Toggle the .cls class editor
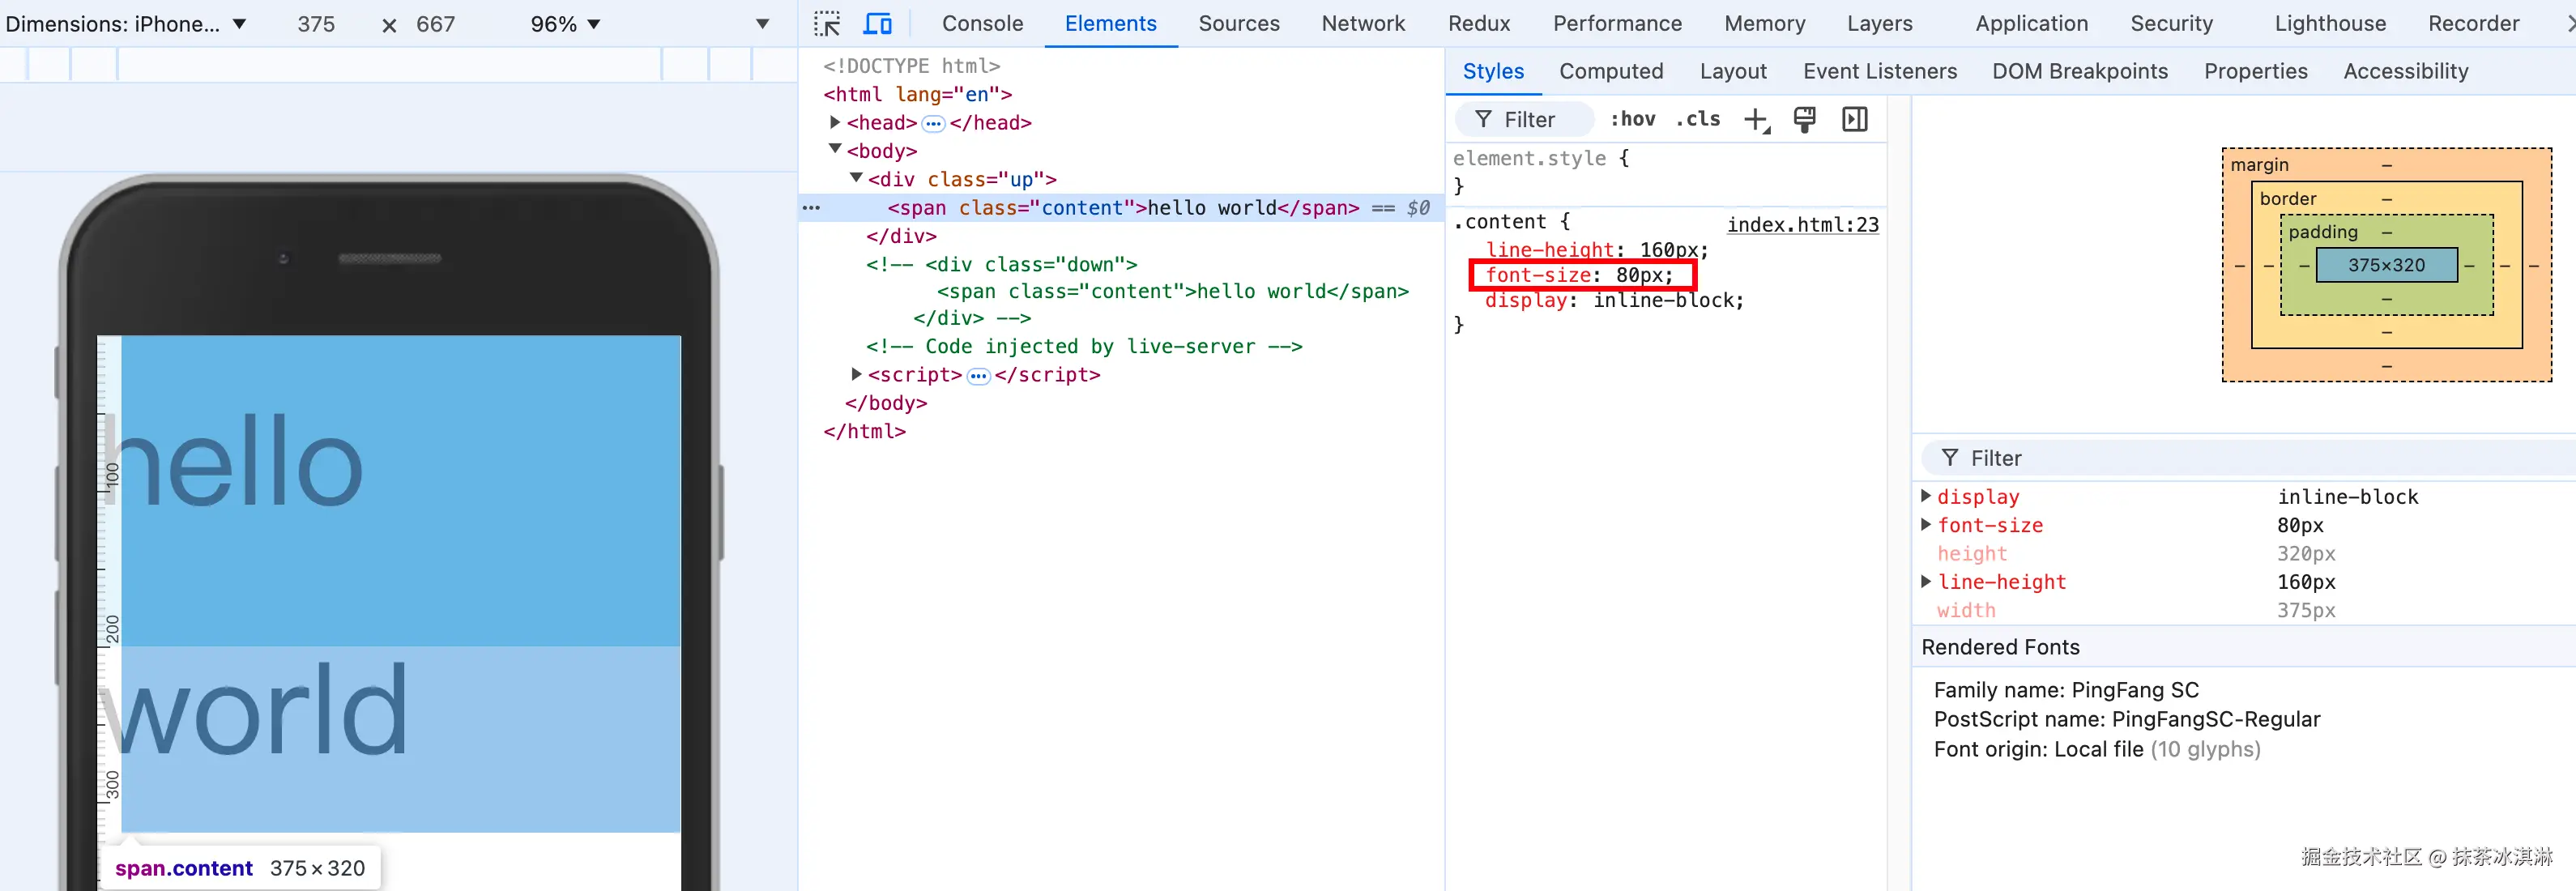 [1698, 119]
